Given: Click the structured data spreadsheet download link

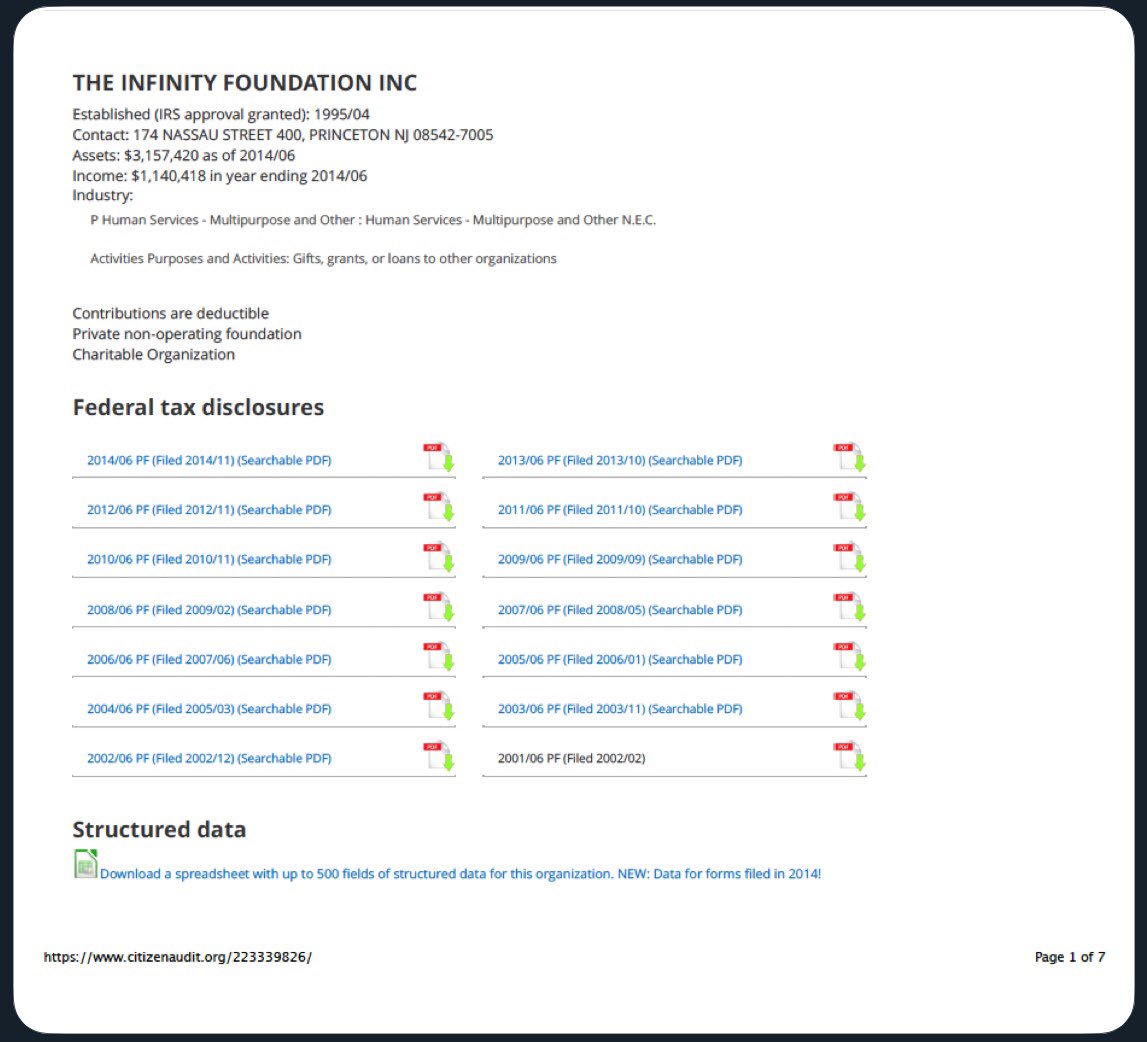Looking at the screenshot, I should (460, 874).
